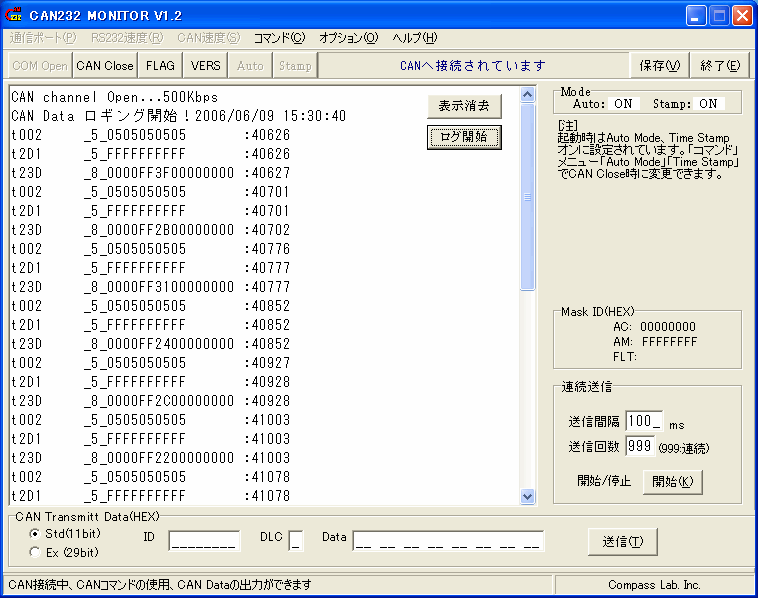Click the scroll up arrow of log
Image resolution: width=758 pixels, height=598 pixels.
tap(528, 96)
